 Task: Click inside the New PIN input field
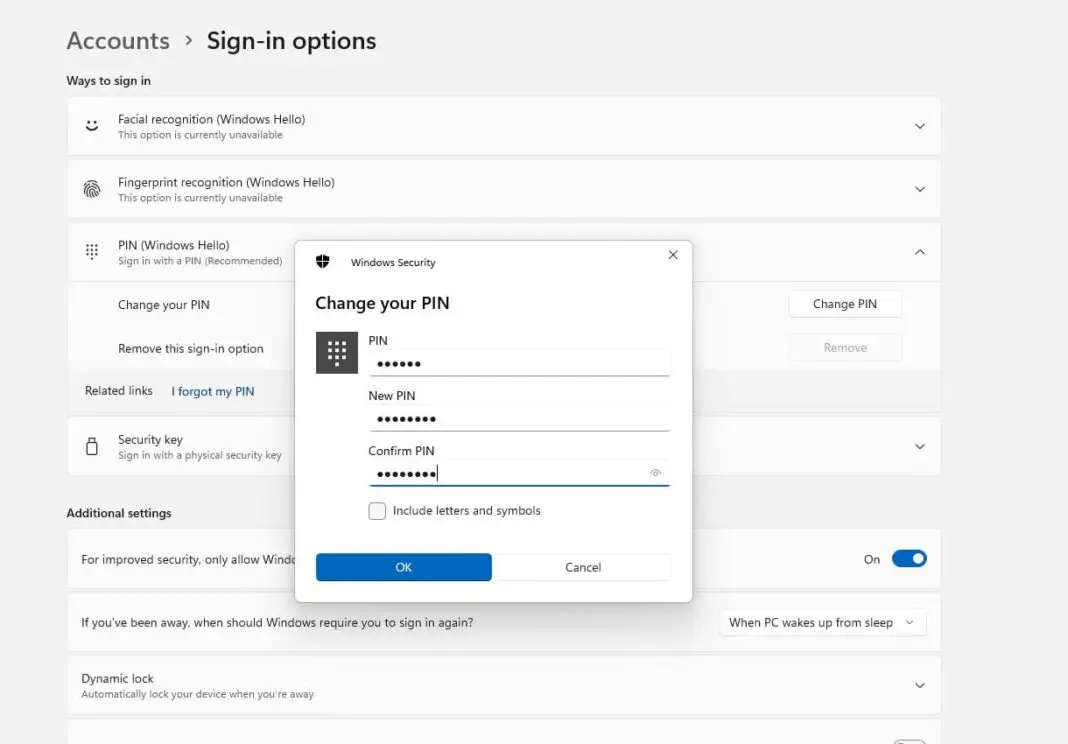coord(519,417)
